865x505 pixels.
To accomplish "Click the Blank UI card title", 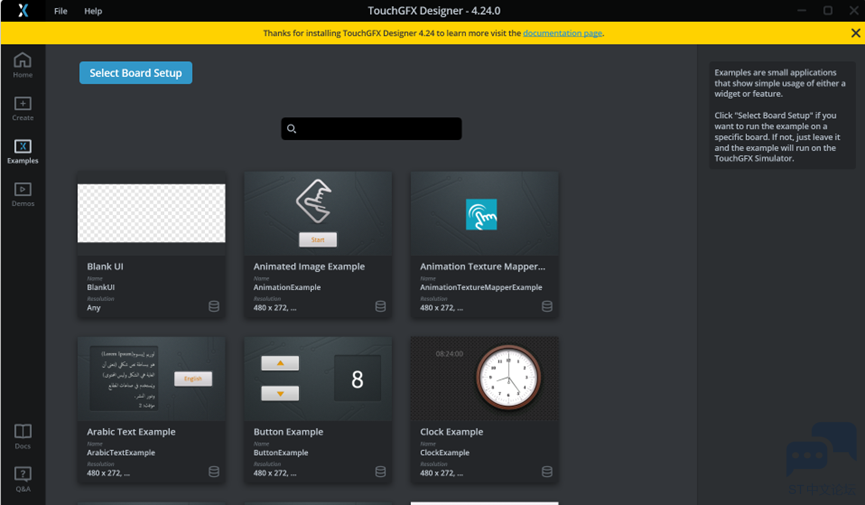I will click(105, 267).
